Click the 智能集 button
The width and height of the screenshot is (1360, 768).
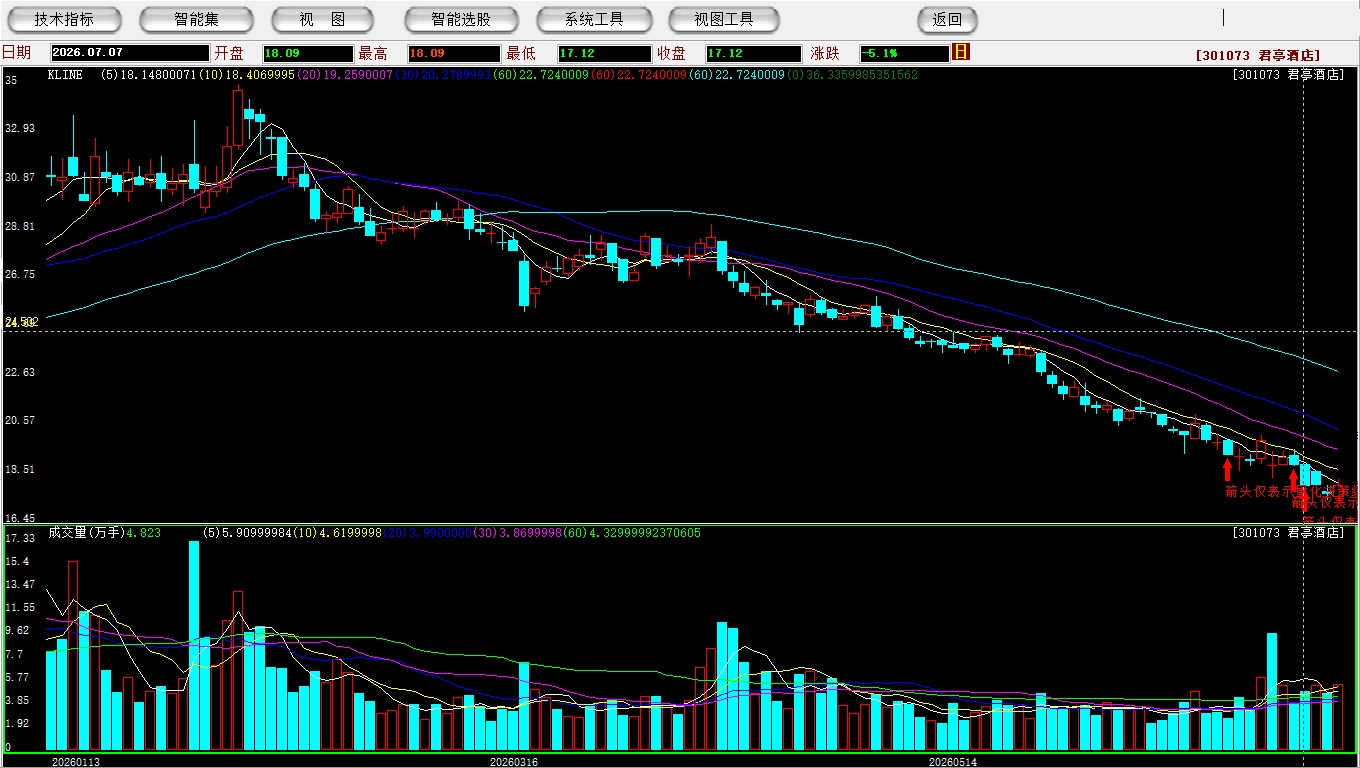(x=196, y=19)
